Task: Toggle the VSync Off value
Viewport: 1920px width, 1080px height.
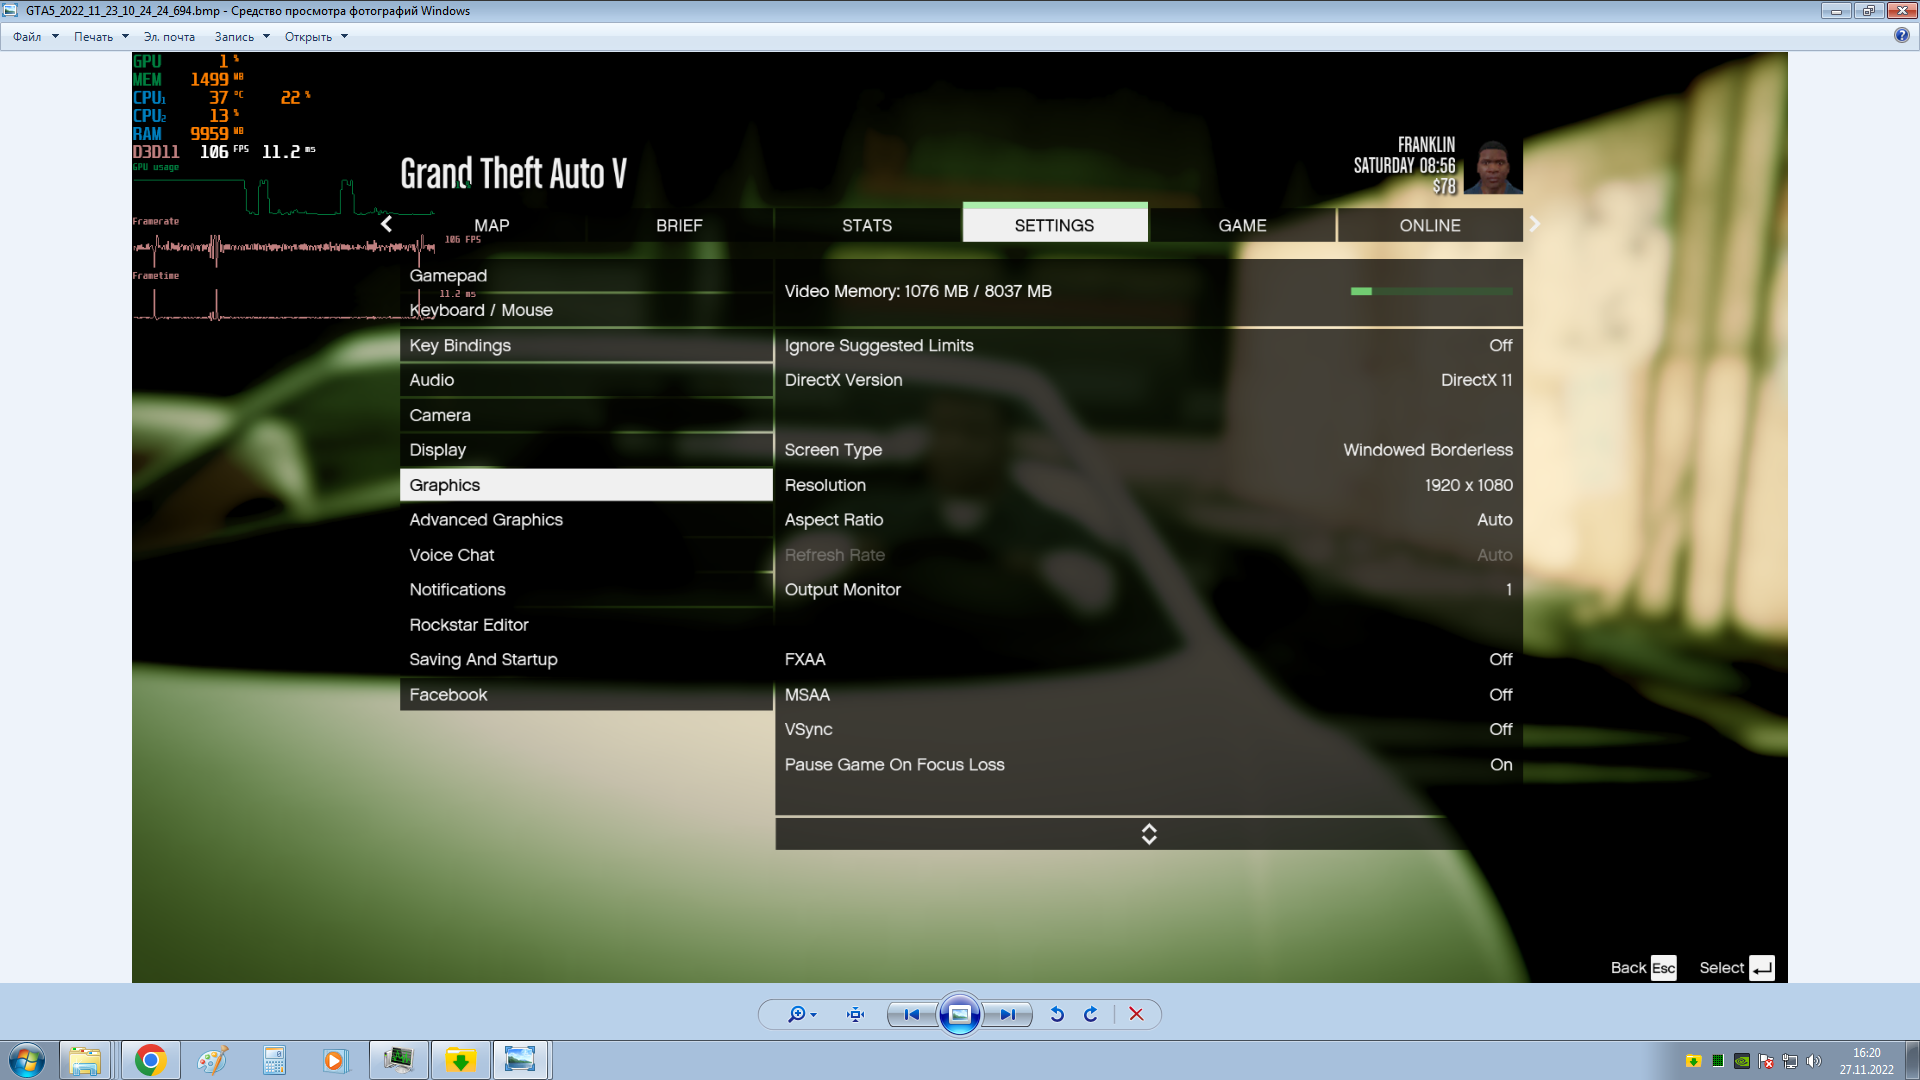Action: (x=1500, y=729)
